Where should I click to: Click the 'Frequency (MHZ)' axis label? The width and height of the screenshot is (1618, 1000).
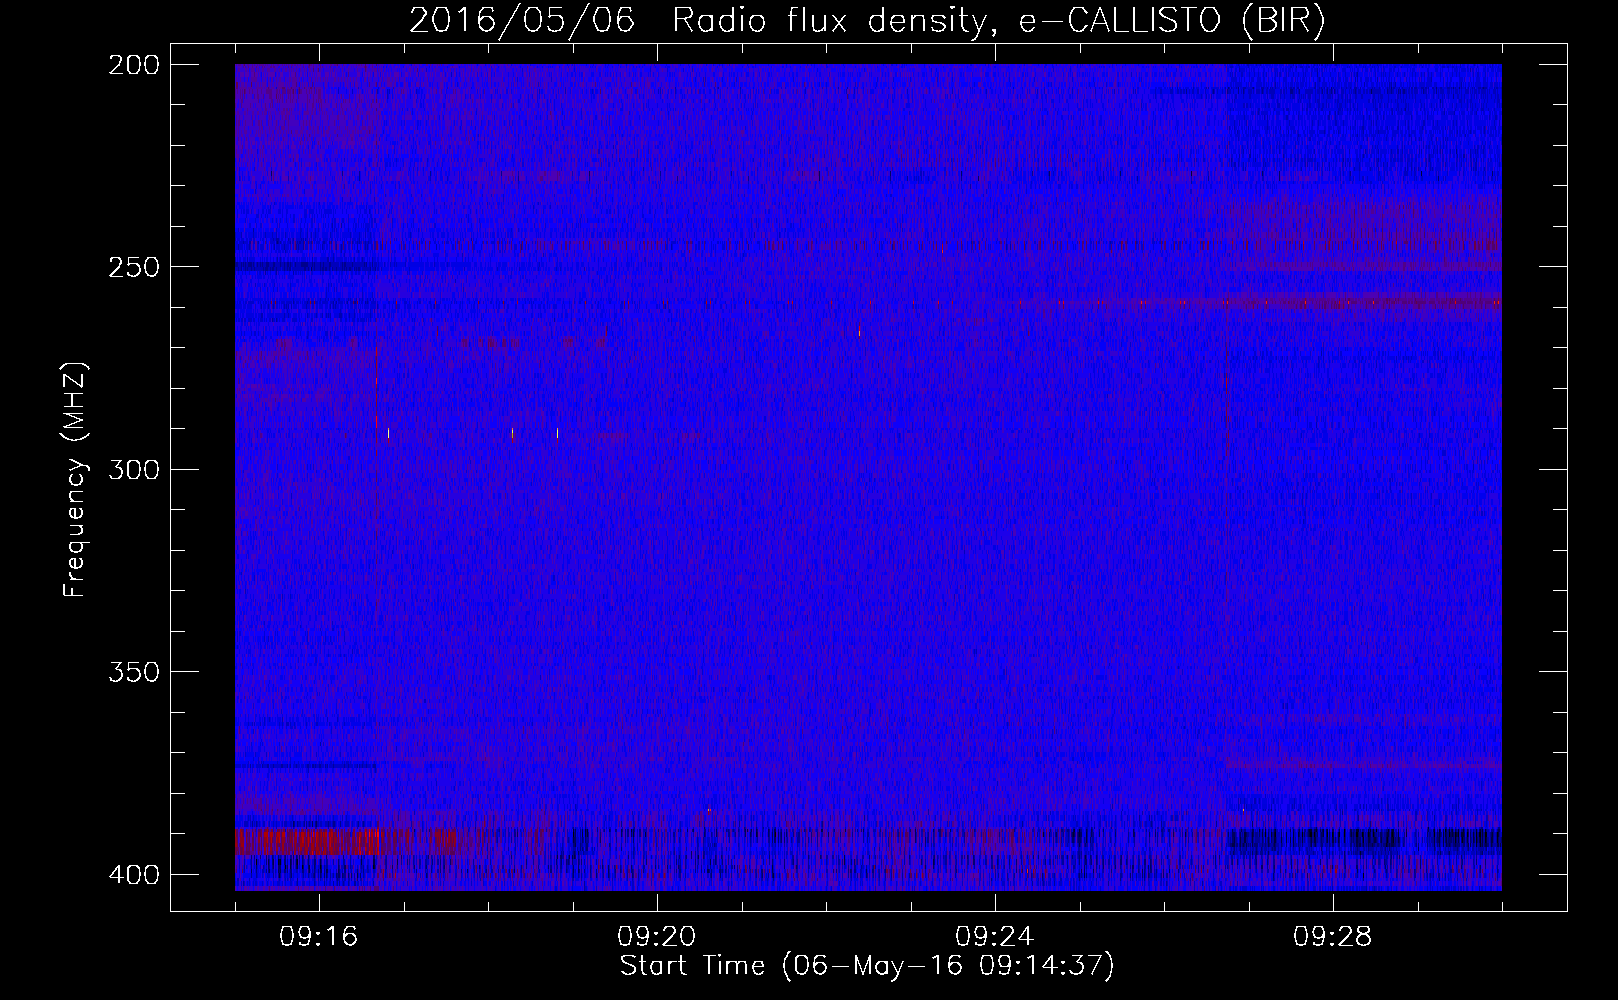pyautogui.click(x=75, y=480)
